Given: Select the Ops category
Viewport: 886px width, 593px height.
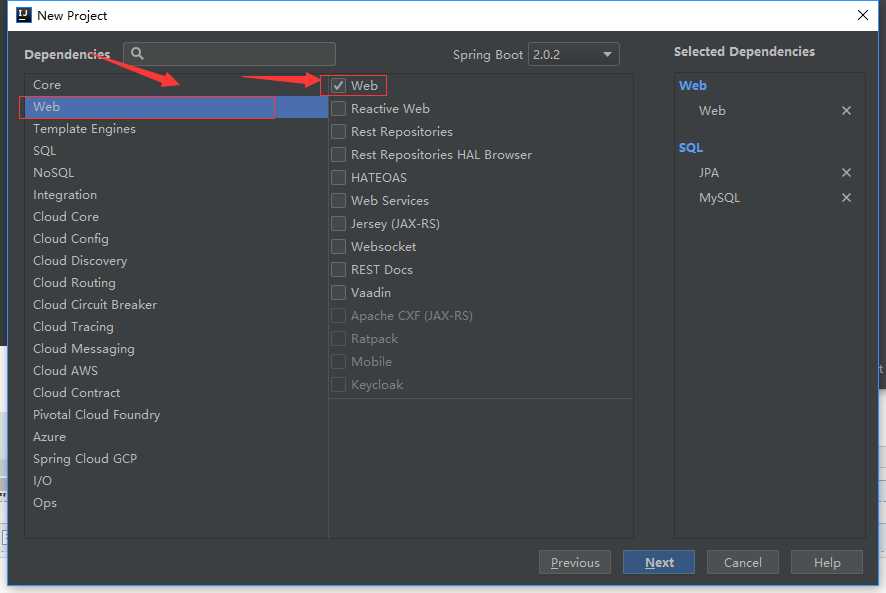Looking at the screenshot, I should [176, 503].
